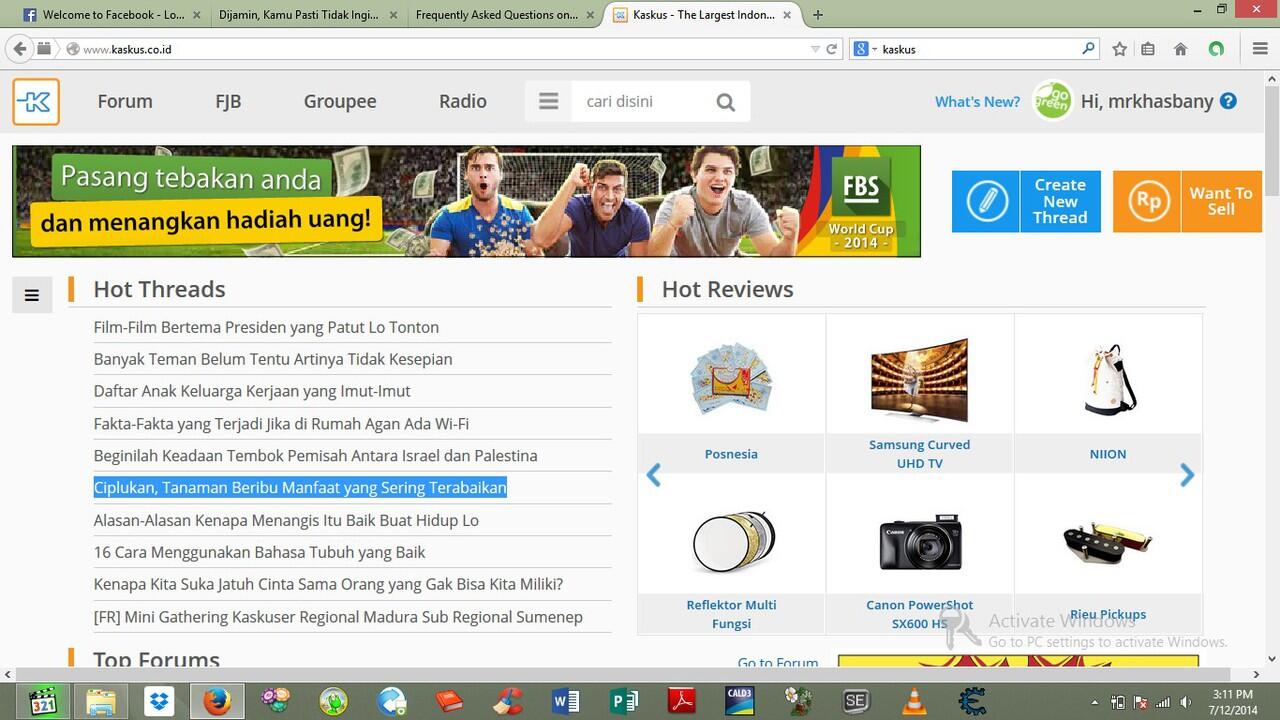1280x720 pixels.
Task: Open Radio menu item
Action: (x=463, y=101)
